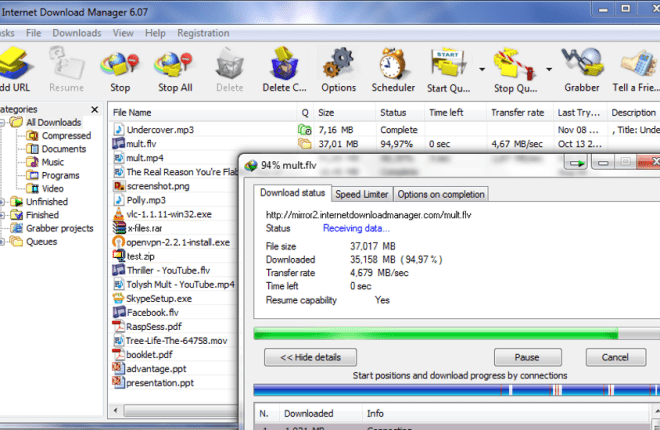
Task: Open the Downloads menu
Action: 77,33
